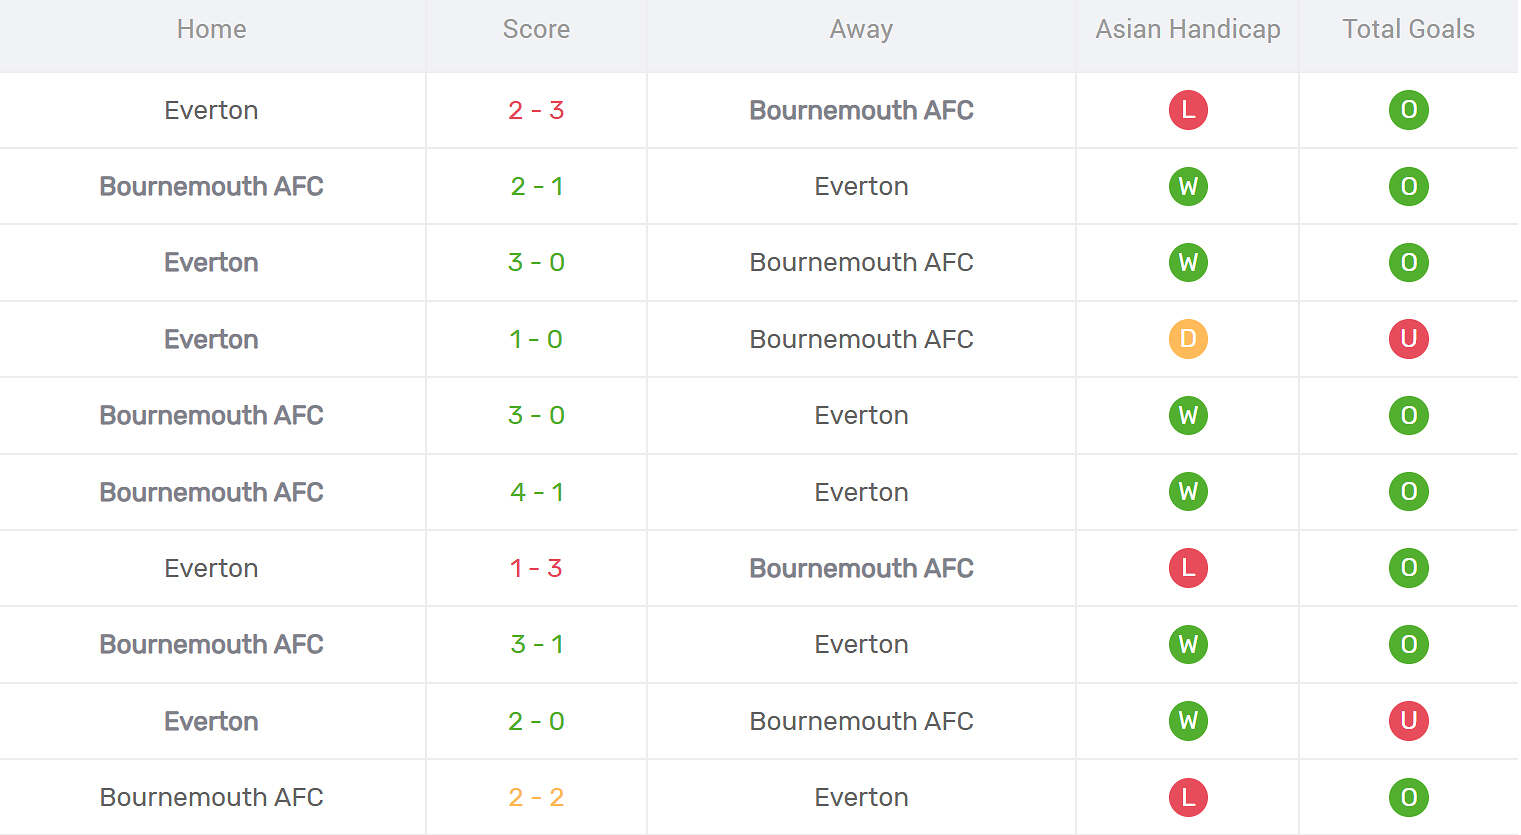Click the green O badge in the 3 - 1 row
1521x835 pixels.
(1408, 644)
